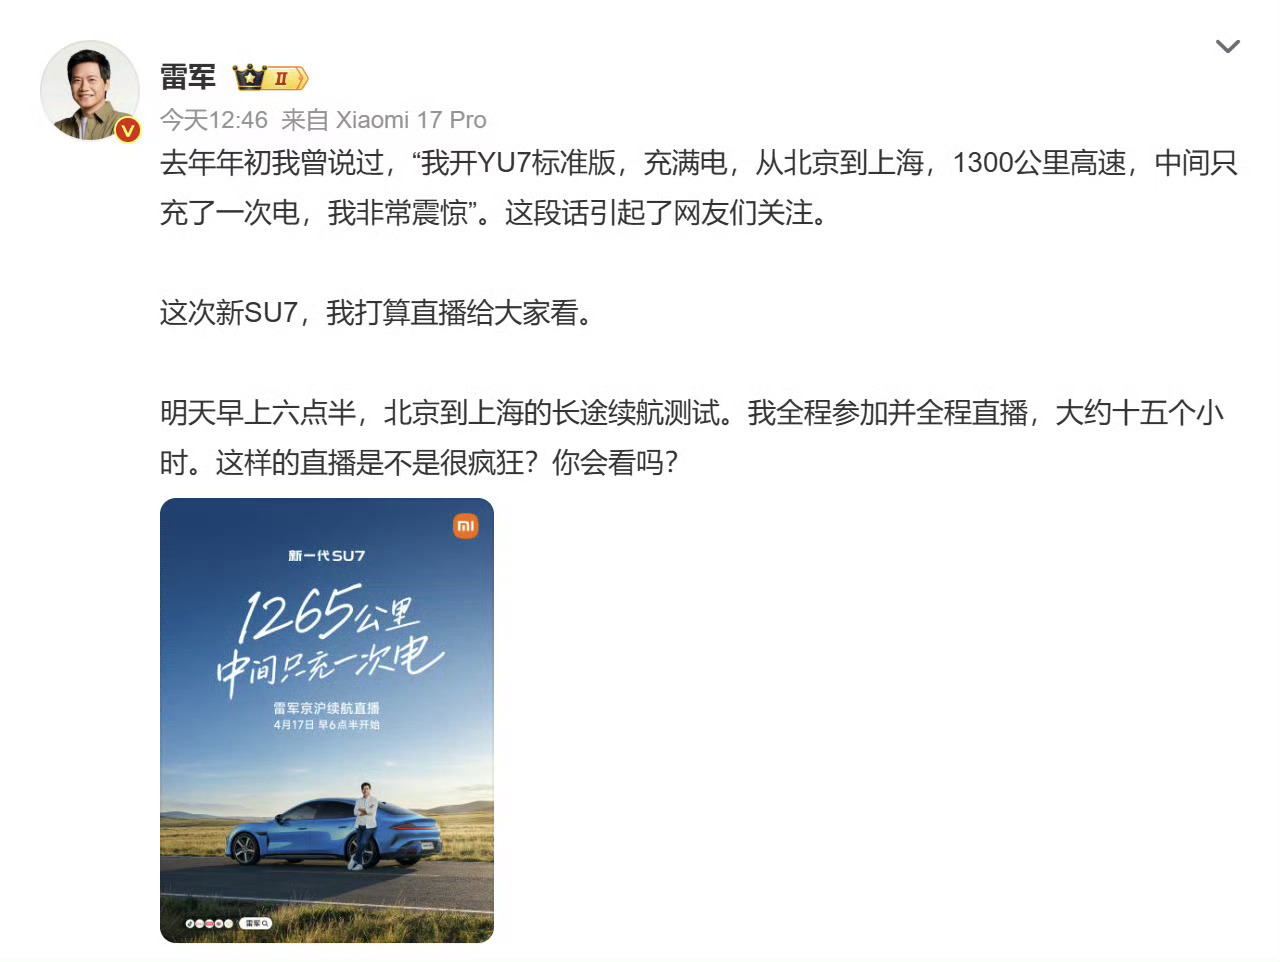Click the handwritten 中间只充一次电 line in poster
The height and width of the screenshot is (962, 1280).
click(329, 664)
